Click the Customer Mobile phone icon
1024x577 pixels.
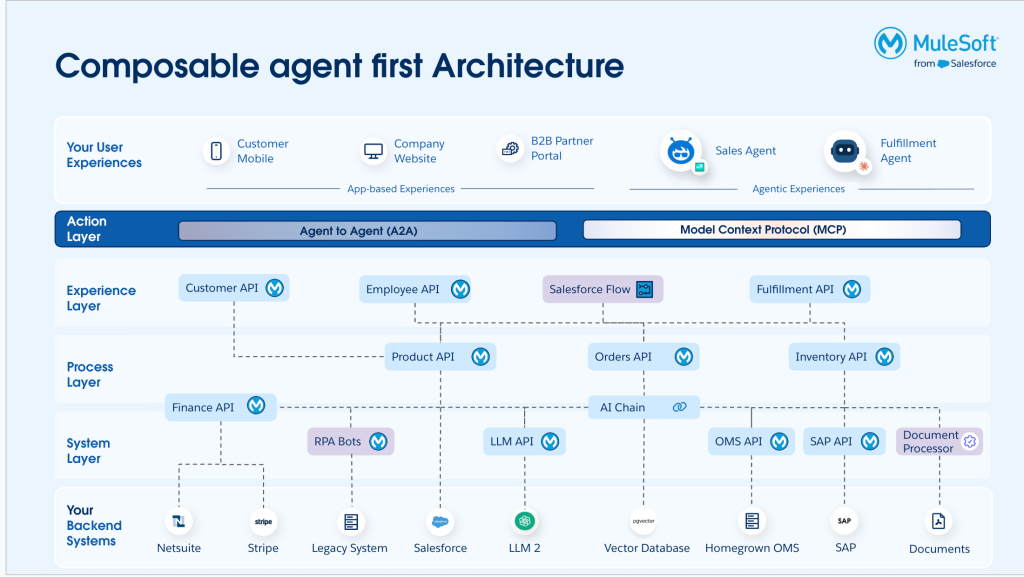216,151
